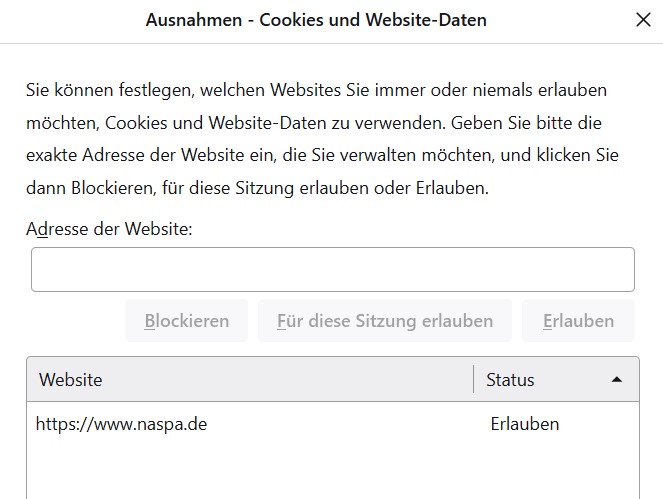Click the blank space left of the Blockieren button
This screenshot has height=499, width=663.
(x=75, y=321)
